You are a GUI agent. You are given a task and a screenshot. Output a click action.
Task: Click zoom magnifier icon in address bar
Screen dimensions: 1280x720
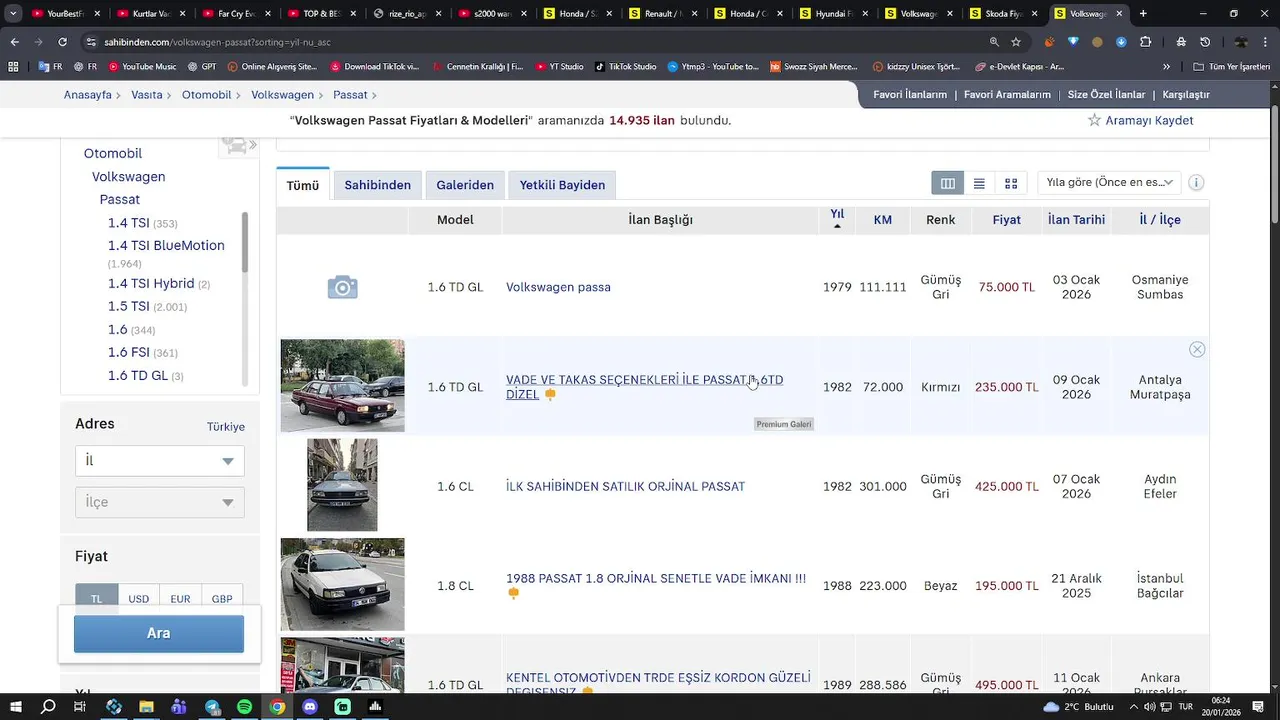click(994, 42)
